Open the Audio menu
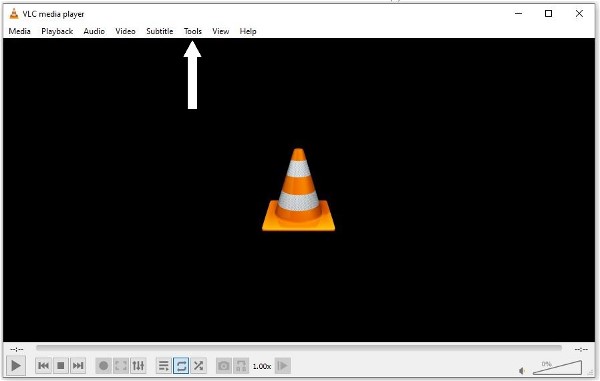The height and width of the screenshot is (381, 600). click(x=94, y=31)
